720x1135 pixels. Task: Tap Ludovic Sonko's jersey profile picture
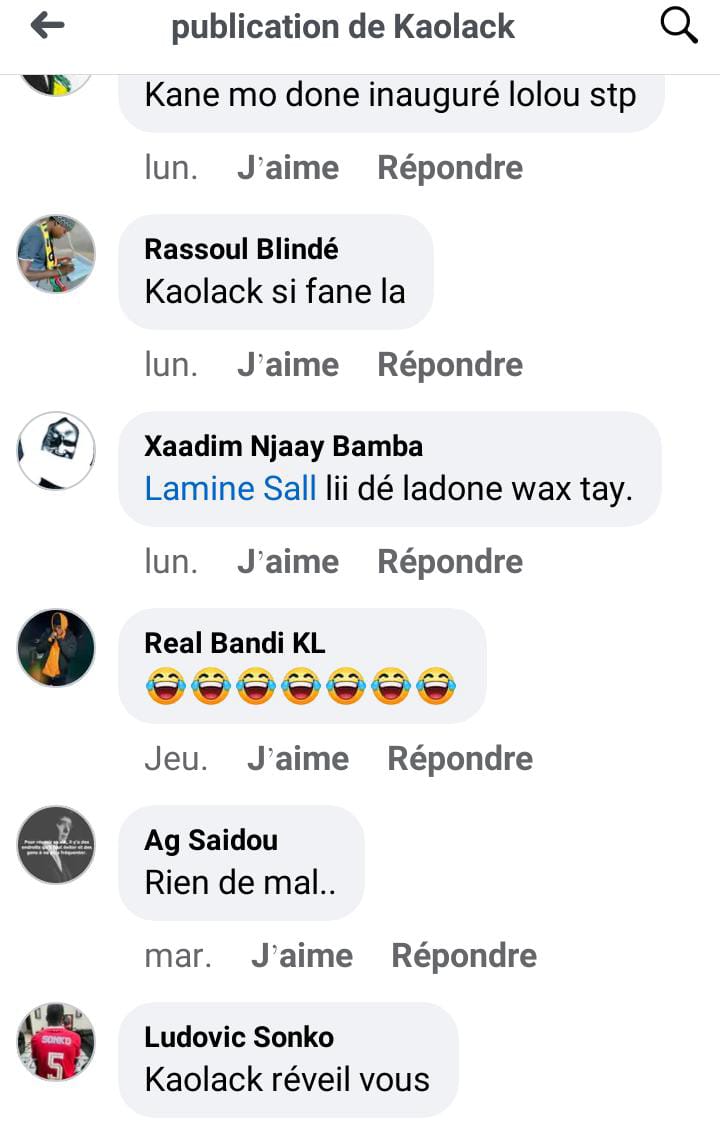click(x=56, y=1042)
